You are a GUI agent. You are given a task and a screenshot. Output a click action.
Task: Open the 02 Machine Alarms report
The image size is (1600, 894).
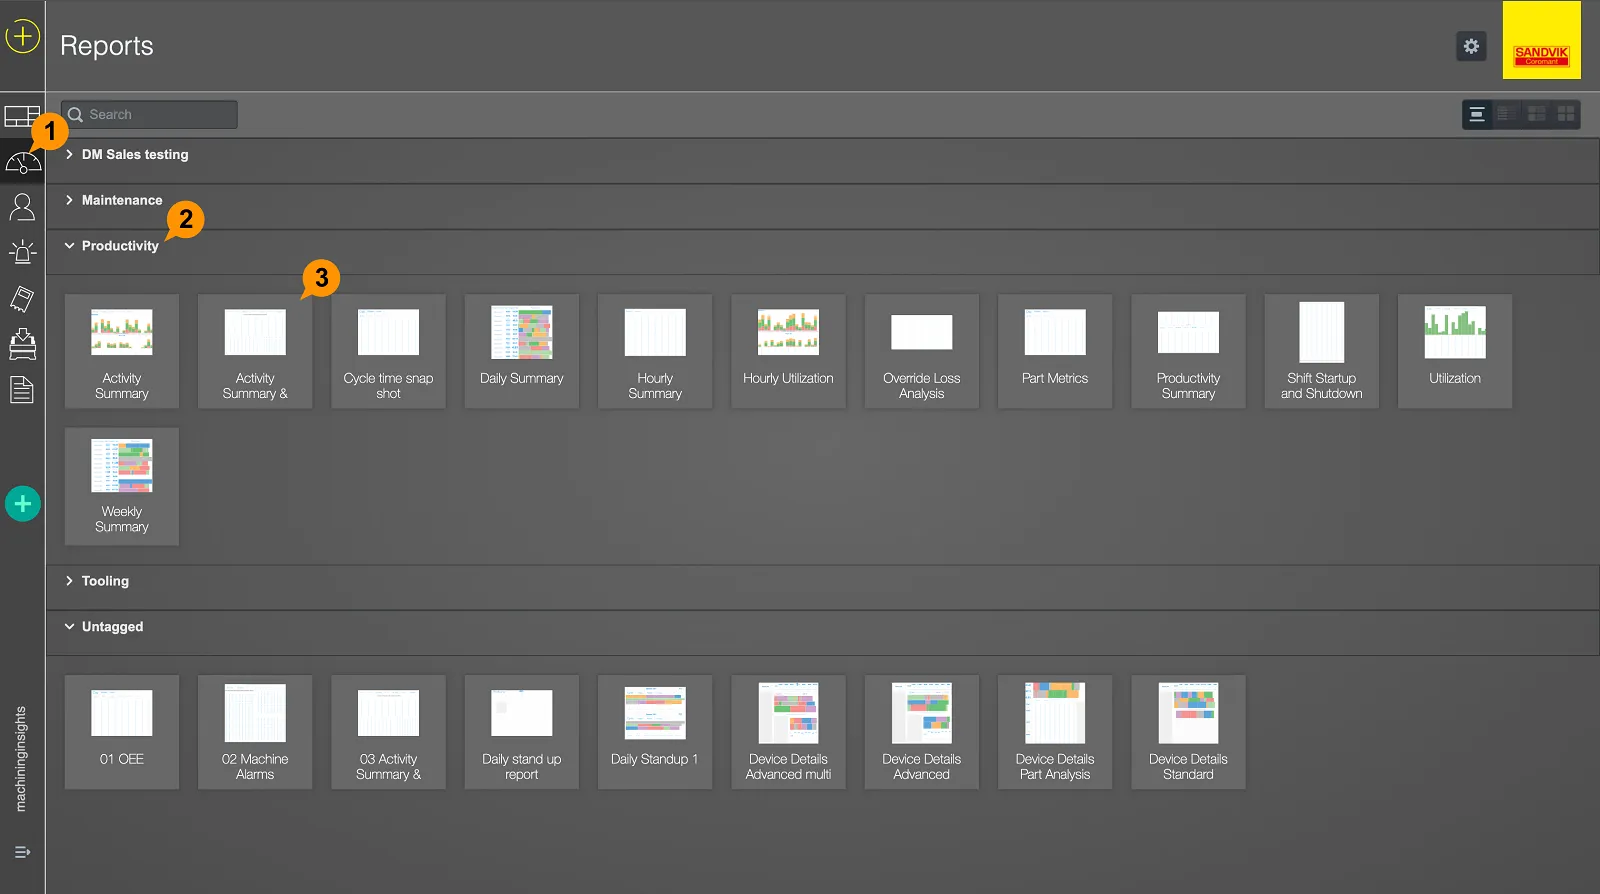click(255, 732)
